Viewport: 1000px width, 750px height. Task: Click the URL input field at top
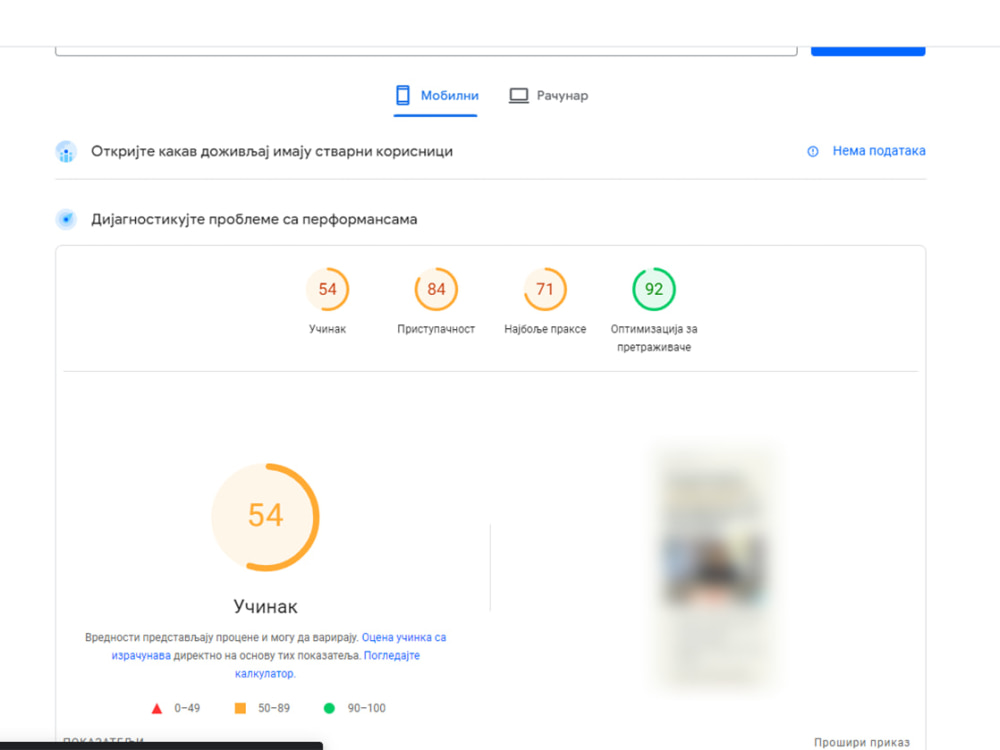point(426,50)
